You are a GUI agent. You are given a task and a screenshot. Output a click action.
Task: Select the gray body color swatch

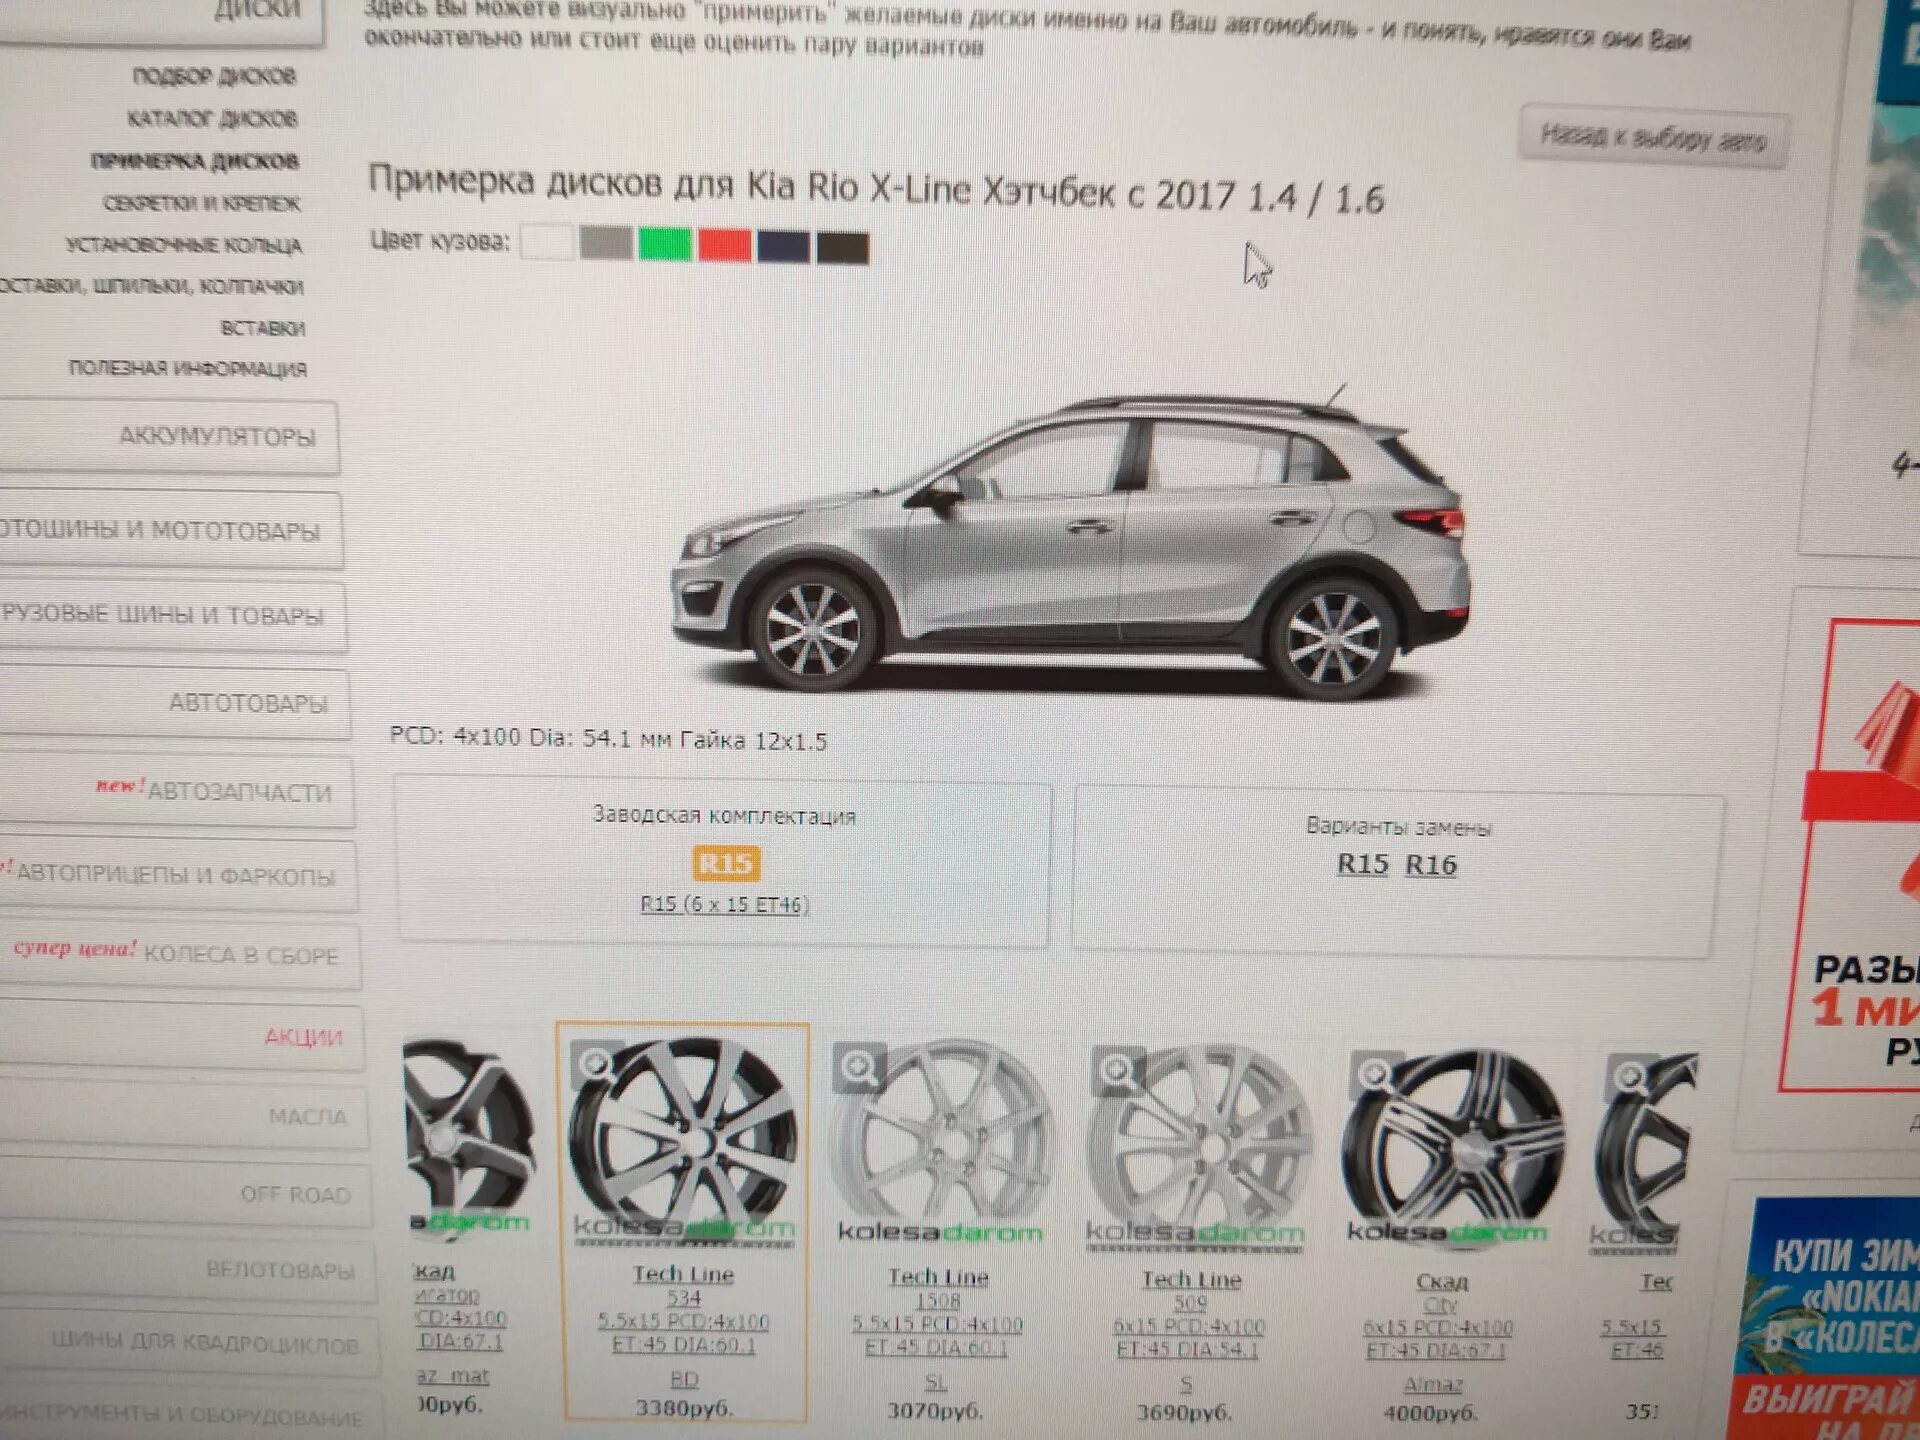pos(606,243)
